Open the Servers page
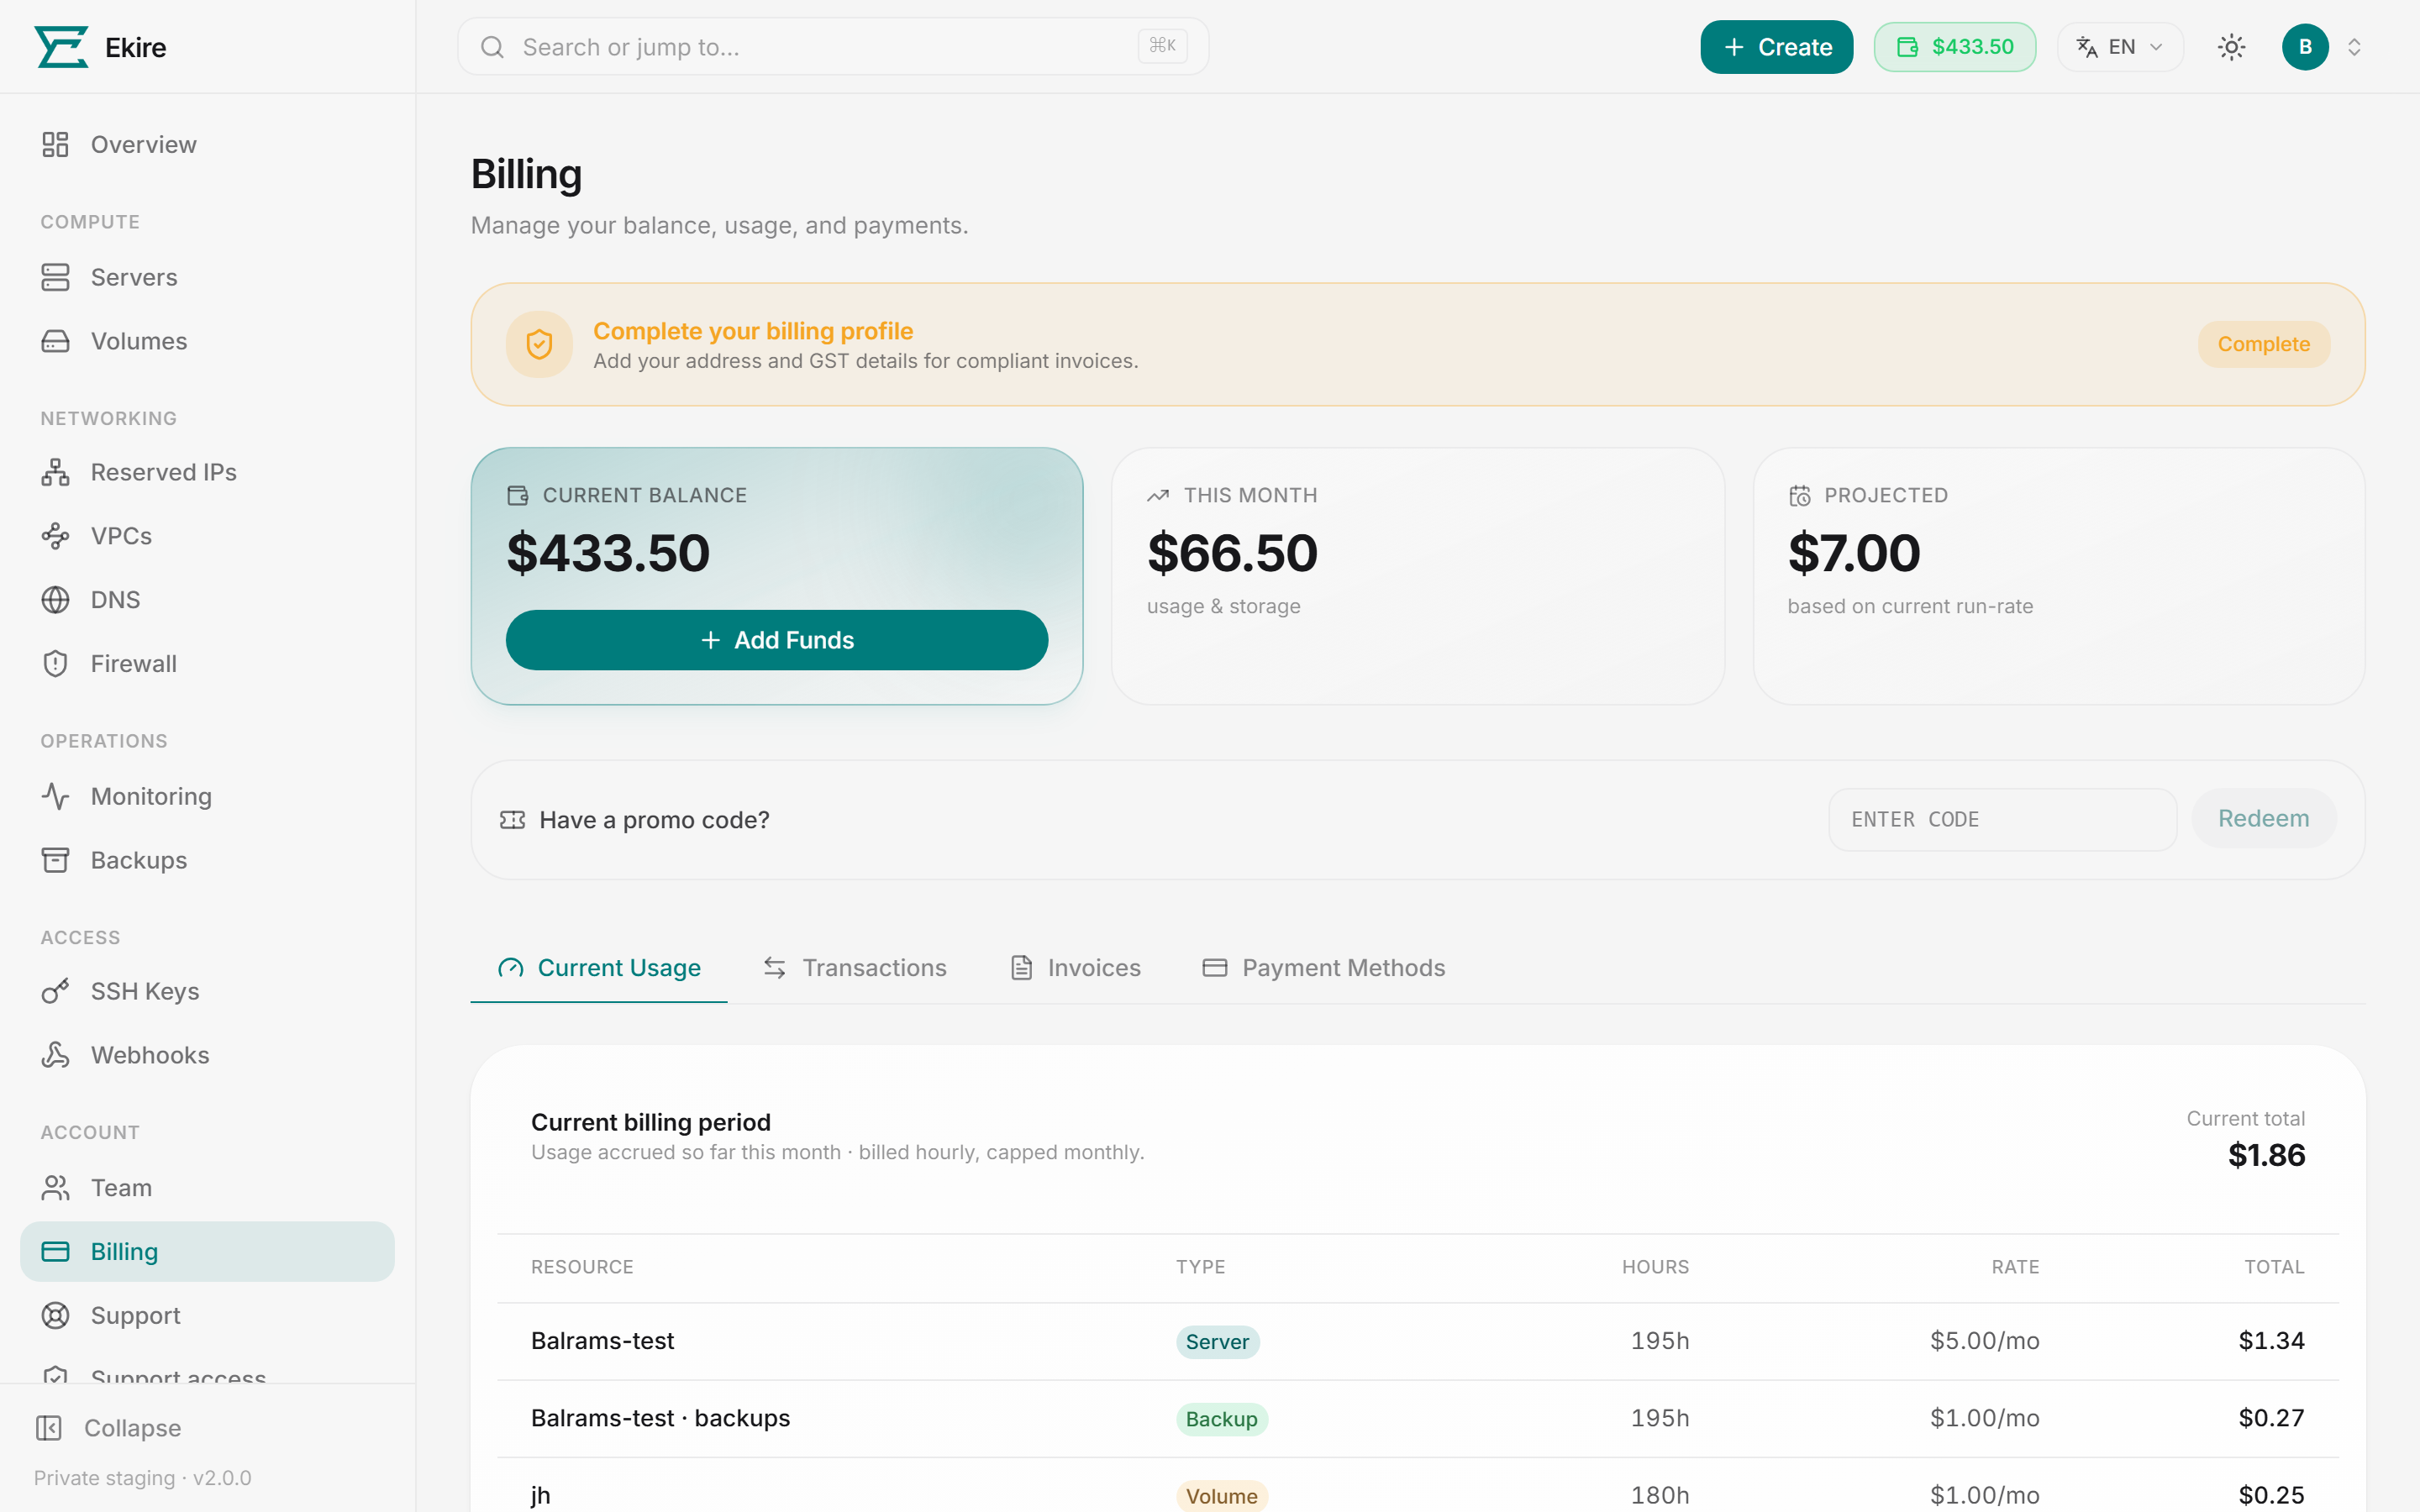Screen dimensions: 2420x1512 207,277
